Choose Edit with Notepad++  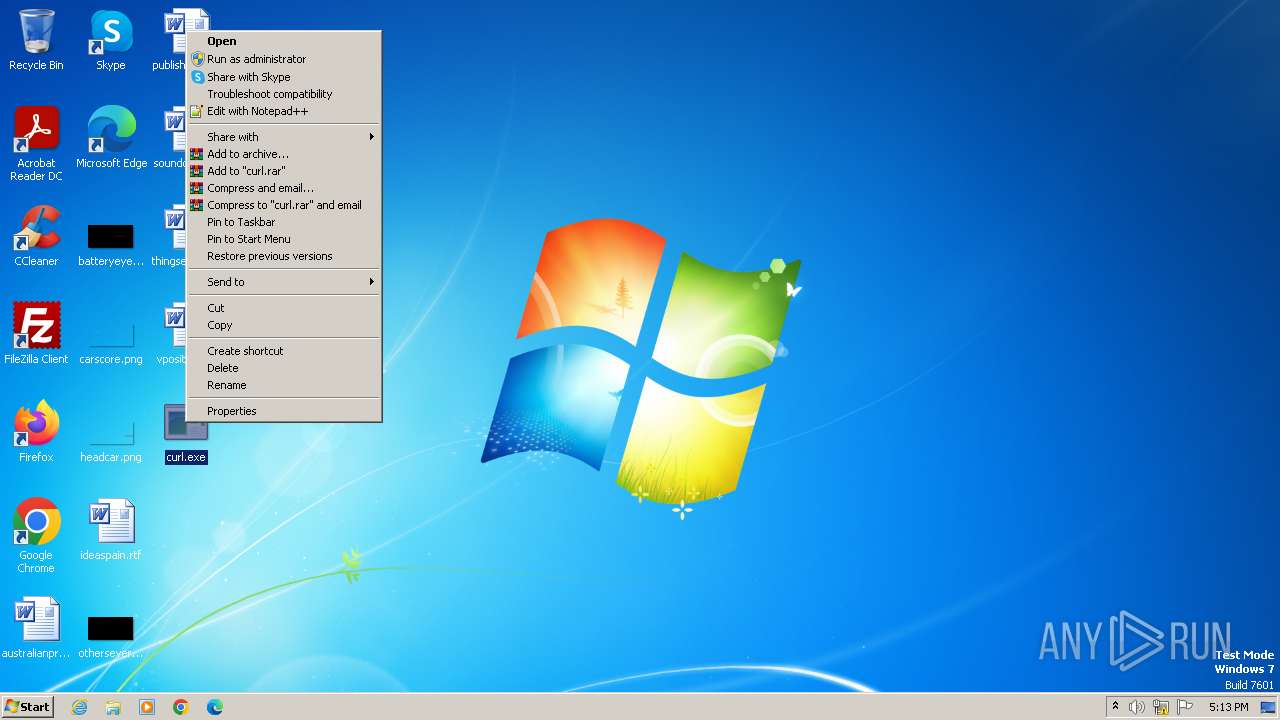(284, 111)
